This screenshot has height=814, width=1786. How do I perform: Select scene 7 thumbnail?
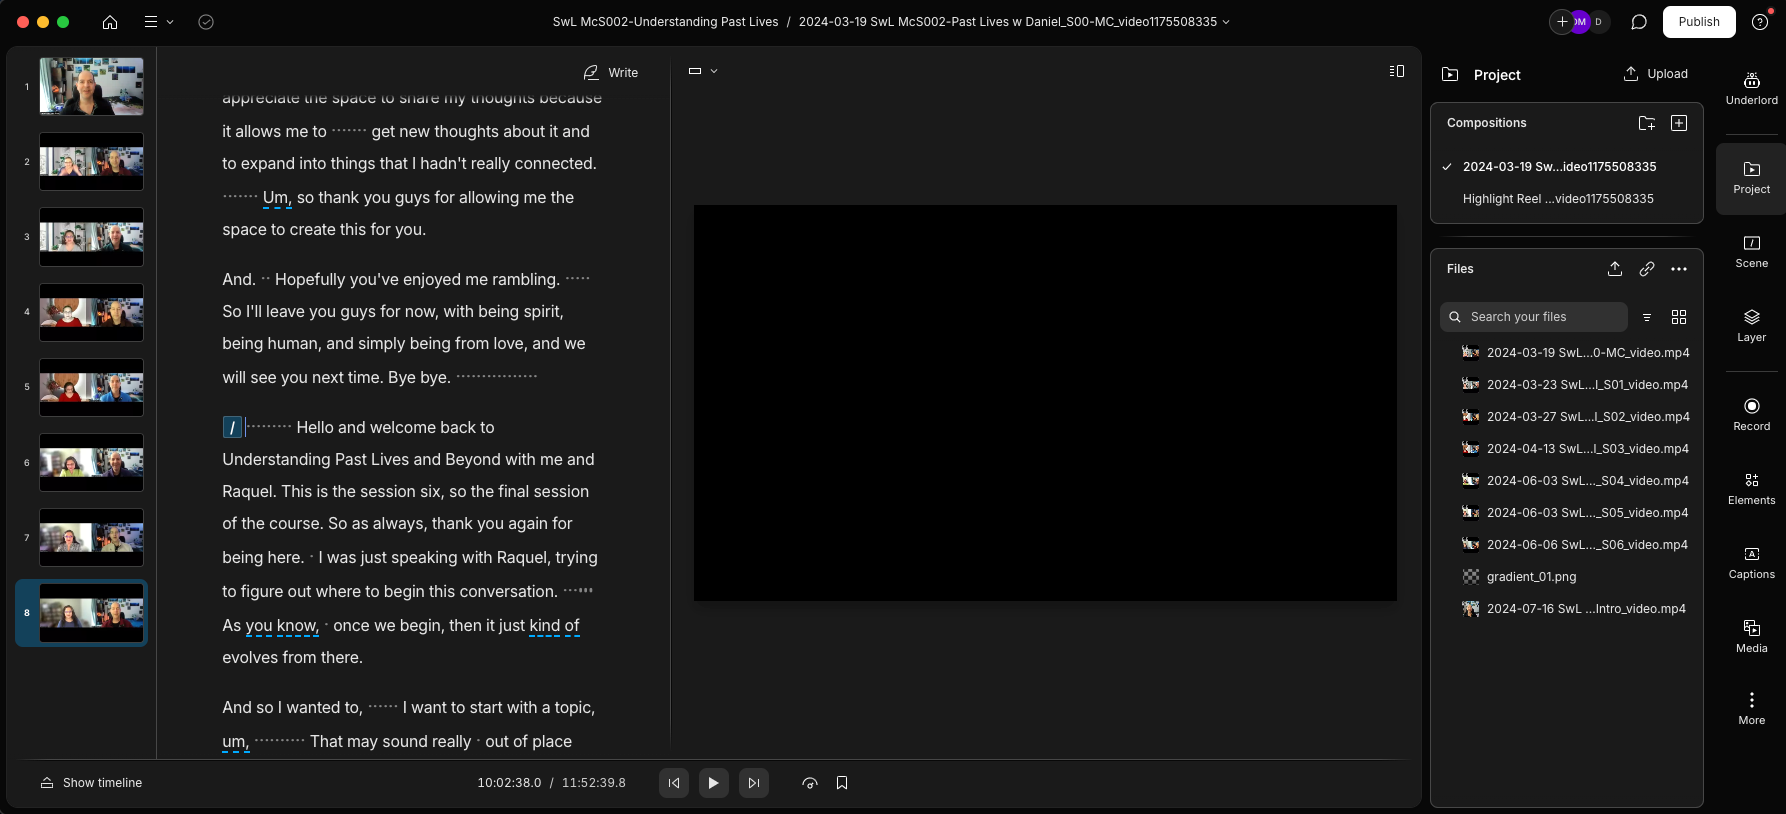[x=91, y=537]
